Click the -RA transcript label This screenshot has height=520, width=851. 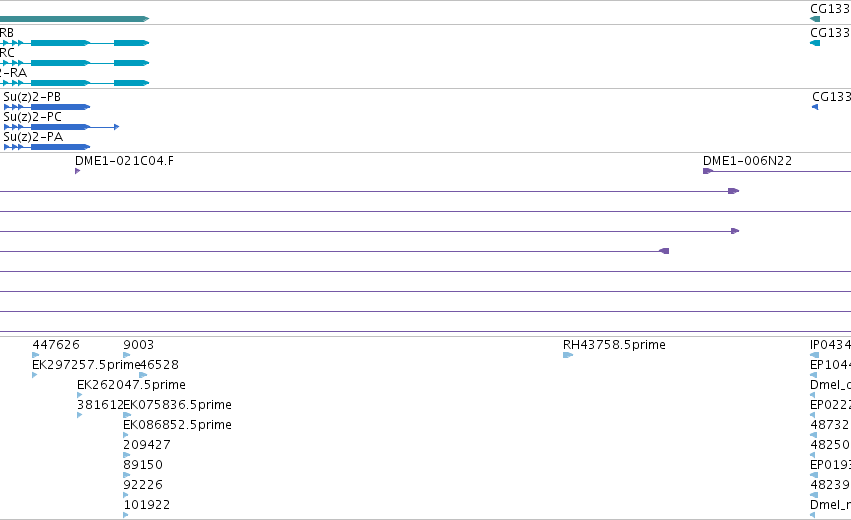click(13, 73)
